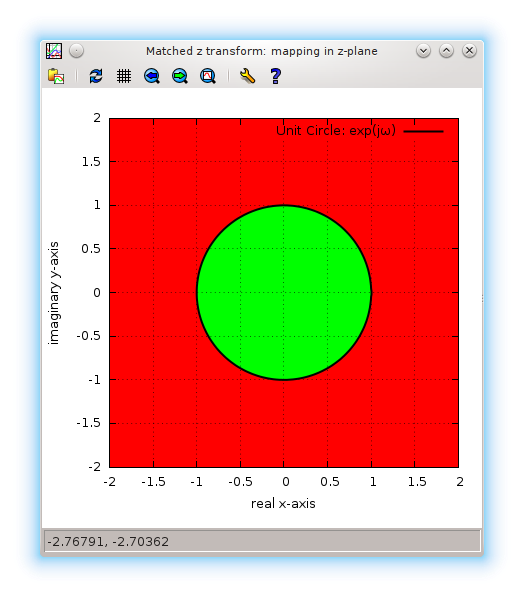Viewport: 524px width, 597px height.
Task: Click inside the green unit circle region
Action: point(284,292)
